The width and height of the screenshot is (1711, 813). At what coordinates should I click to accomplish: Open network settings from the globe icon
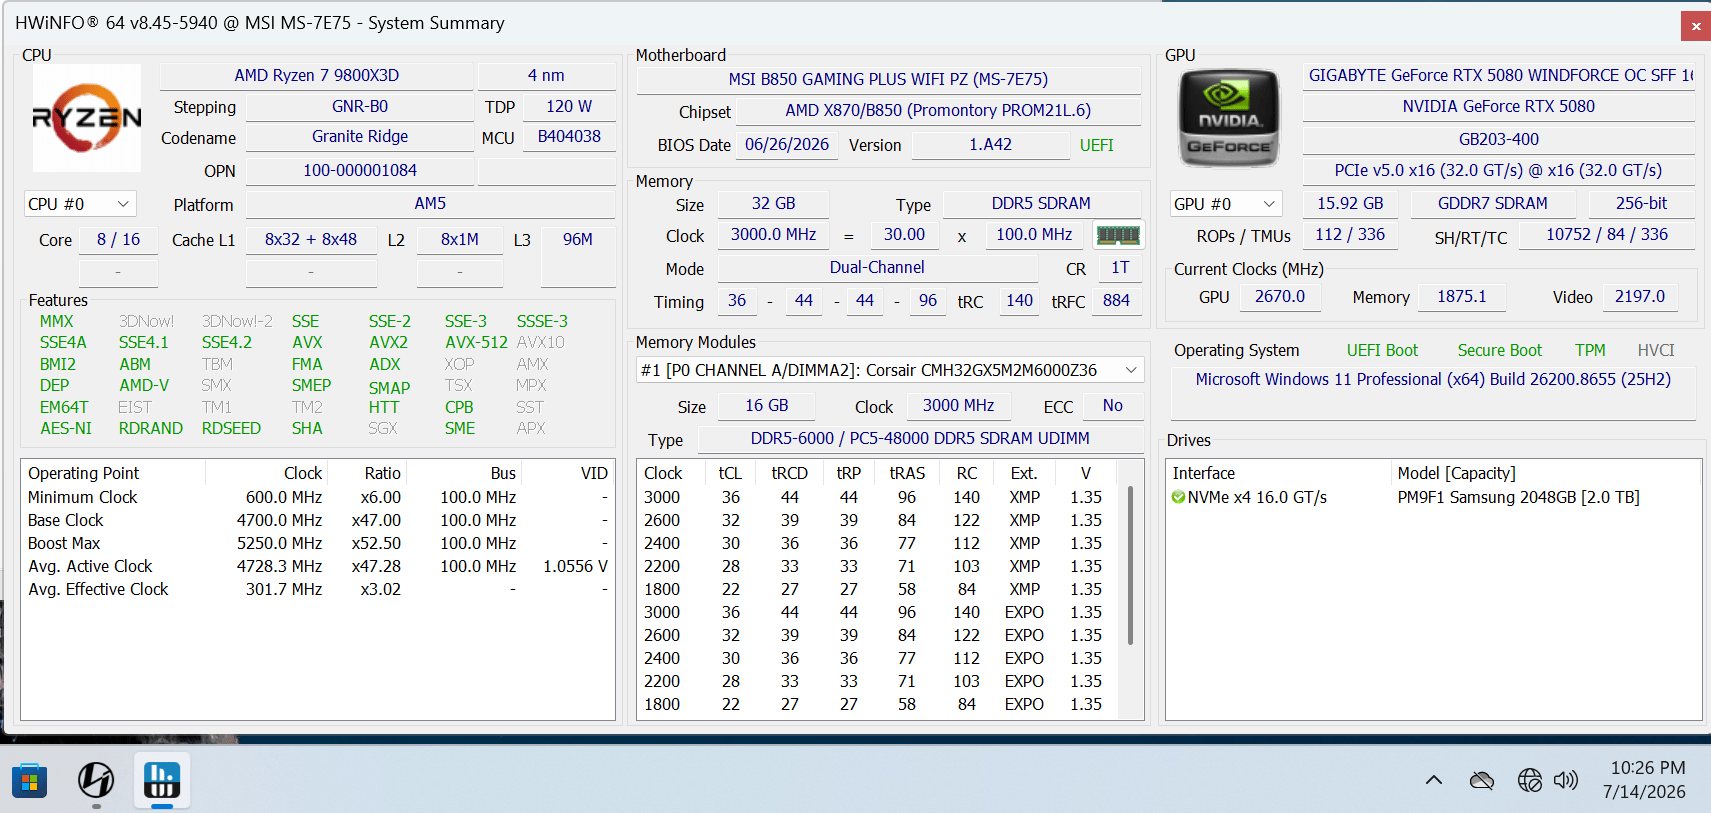tap(1530, 780)
